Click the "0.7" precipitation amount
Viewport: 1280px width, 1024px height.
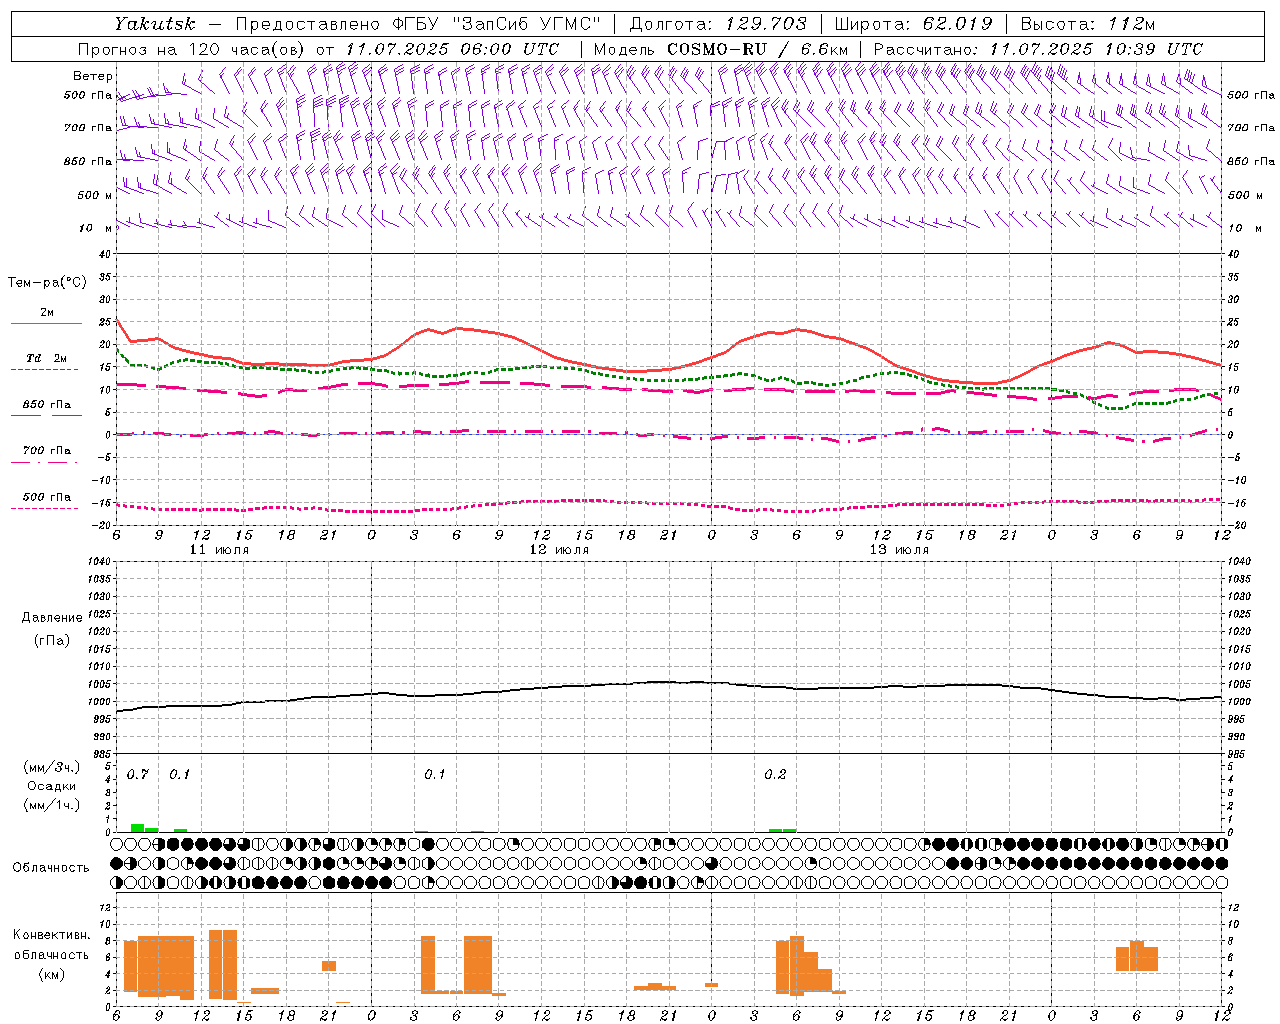point(138,775)
